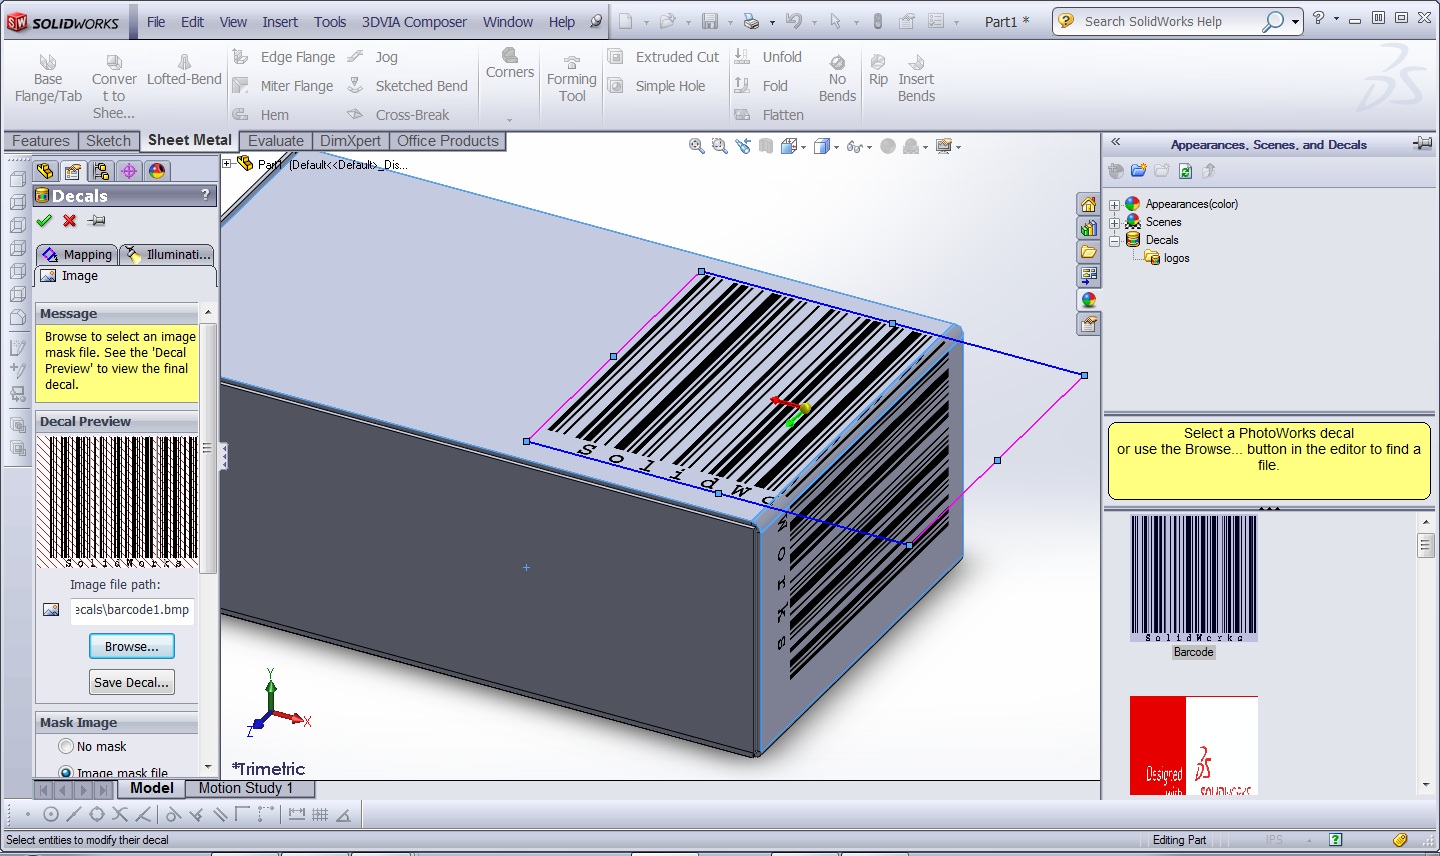The image size is (1440, 856).
Task: Open Decals panel help question mark
Action: coord(206,195)
